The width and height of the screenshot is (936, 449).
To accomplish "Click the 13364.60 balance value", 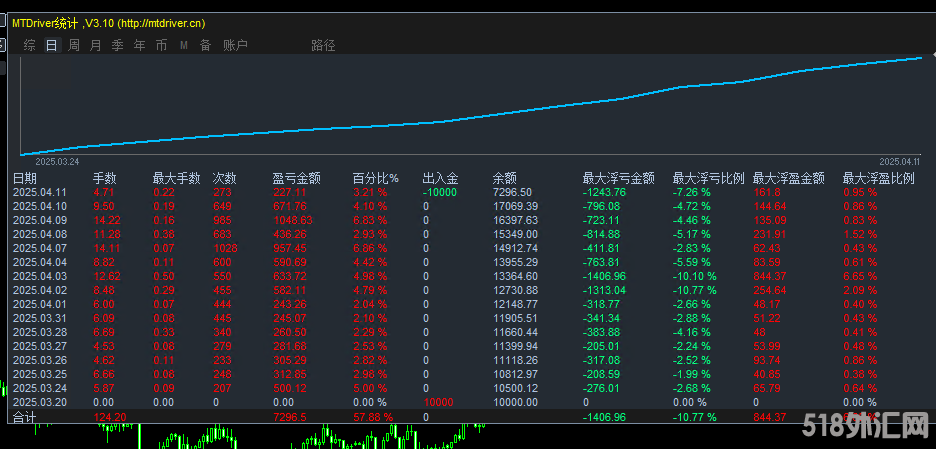I will tap(515, 276).
